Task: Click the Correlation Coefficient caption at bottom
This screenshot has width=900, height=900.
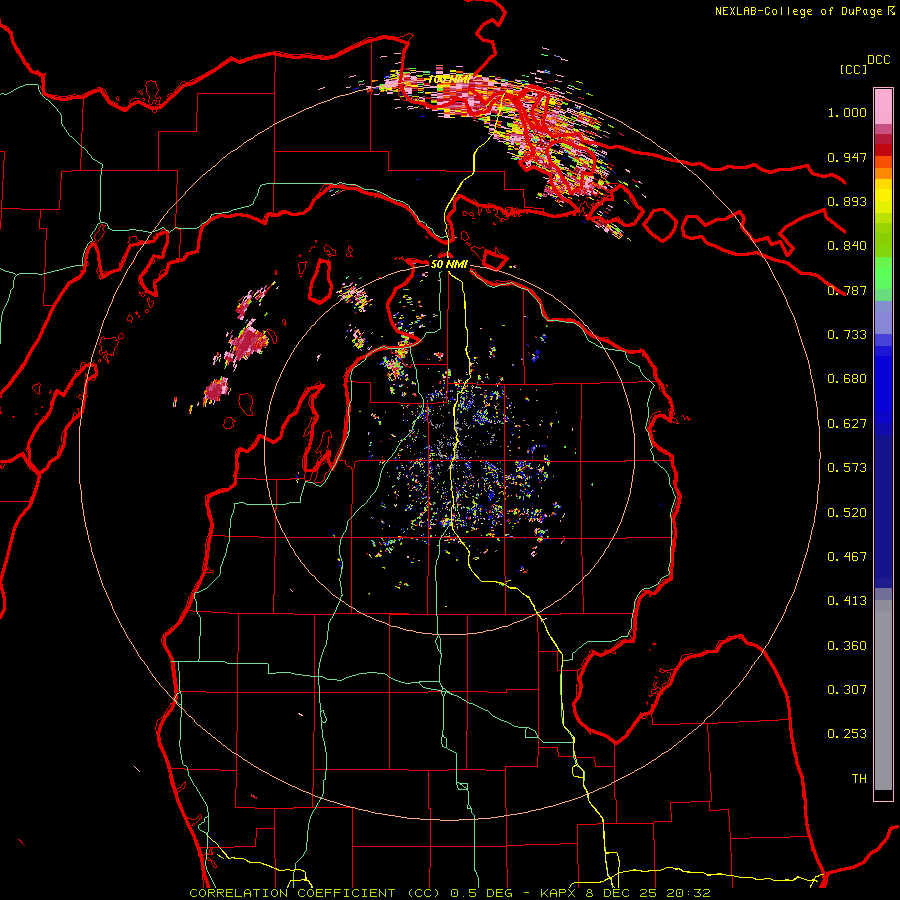Action: click(449, 893)
